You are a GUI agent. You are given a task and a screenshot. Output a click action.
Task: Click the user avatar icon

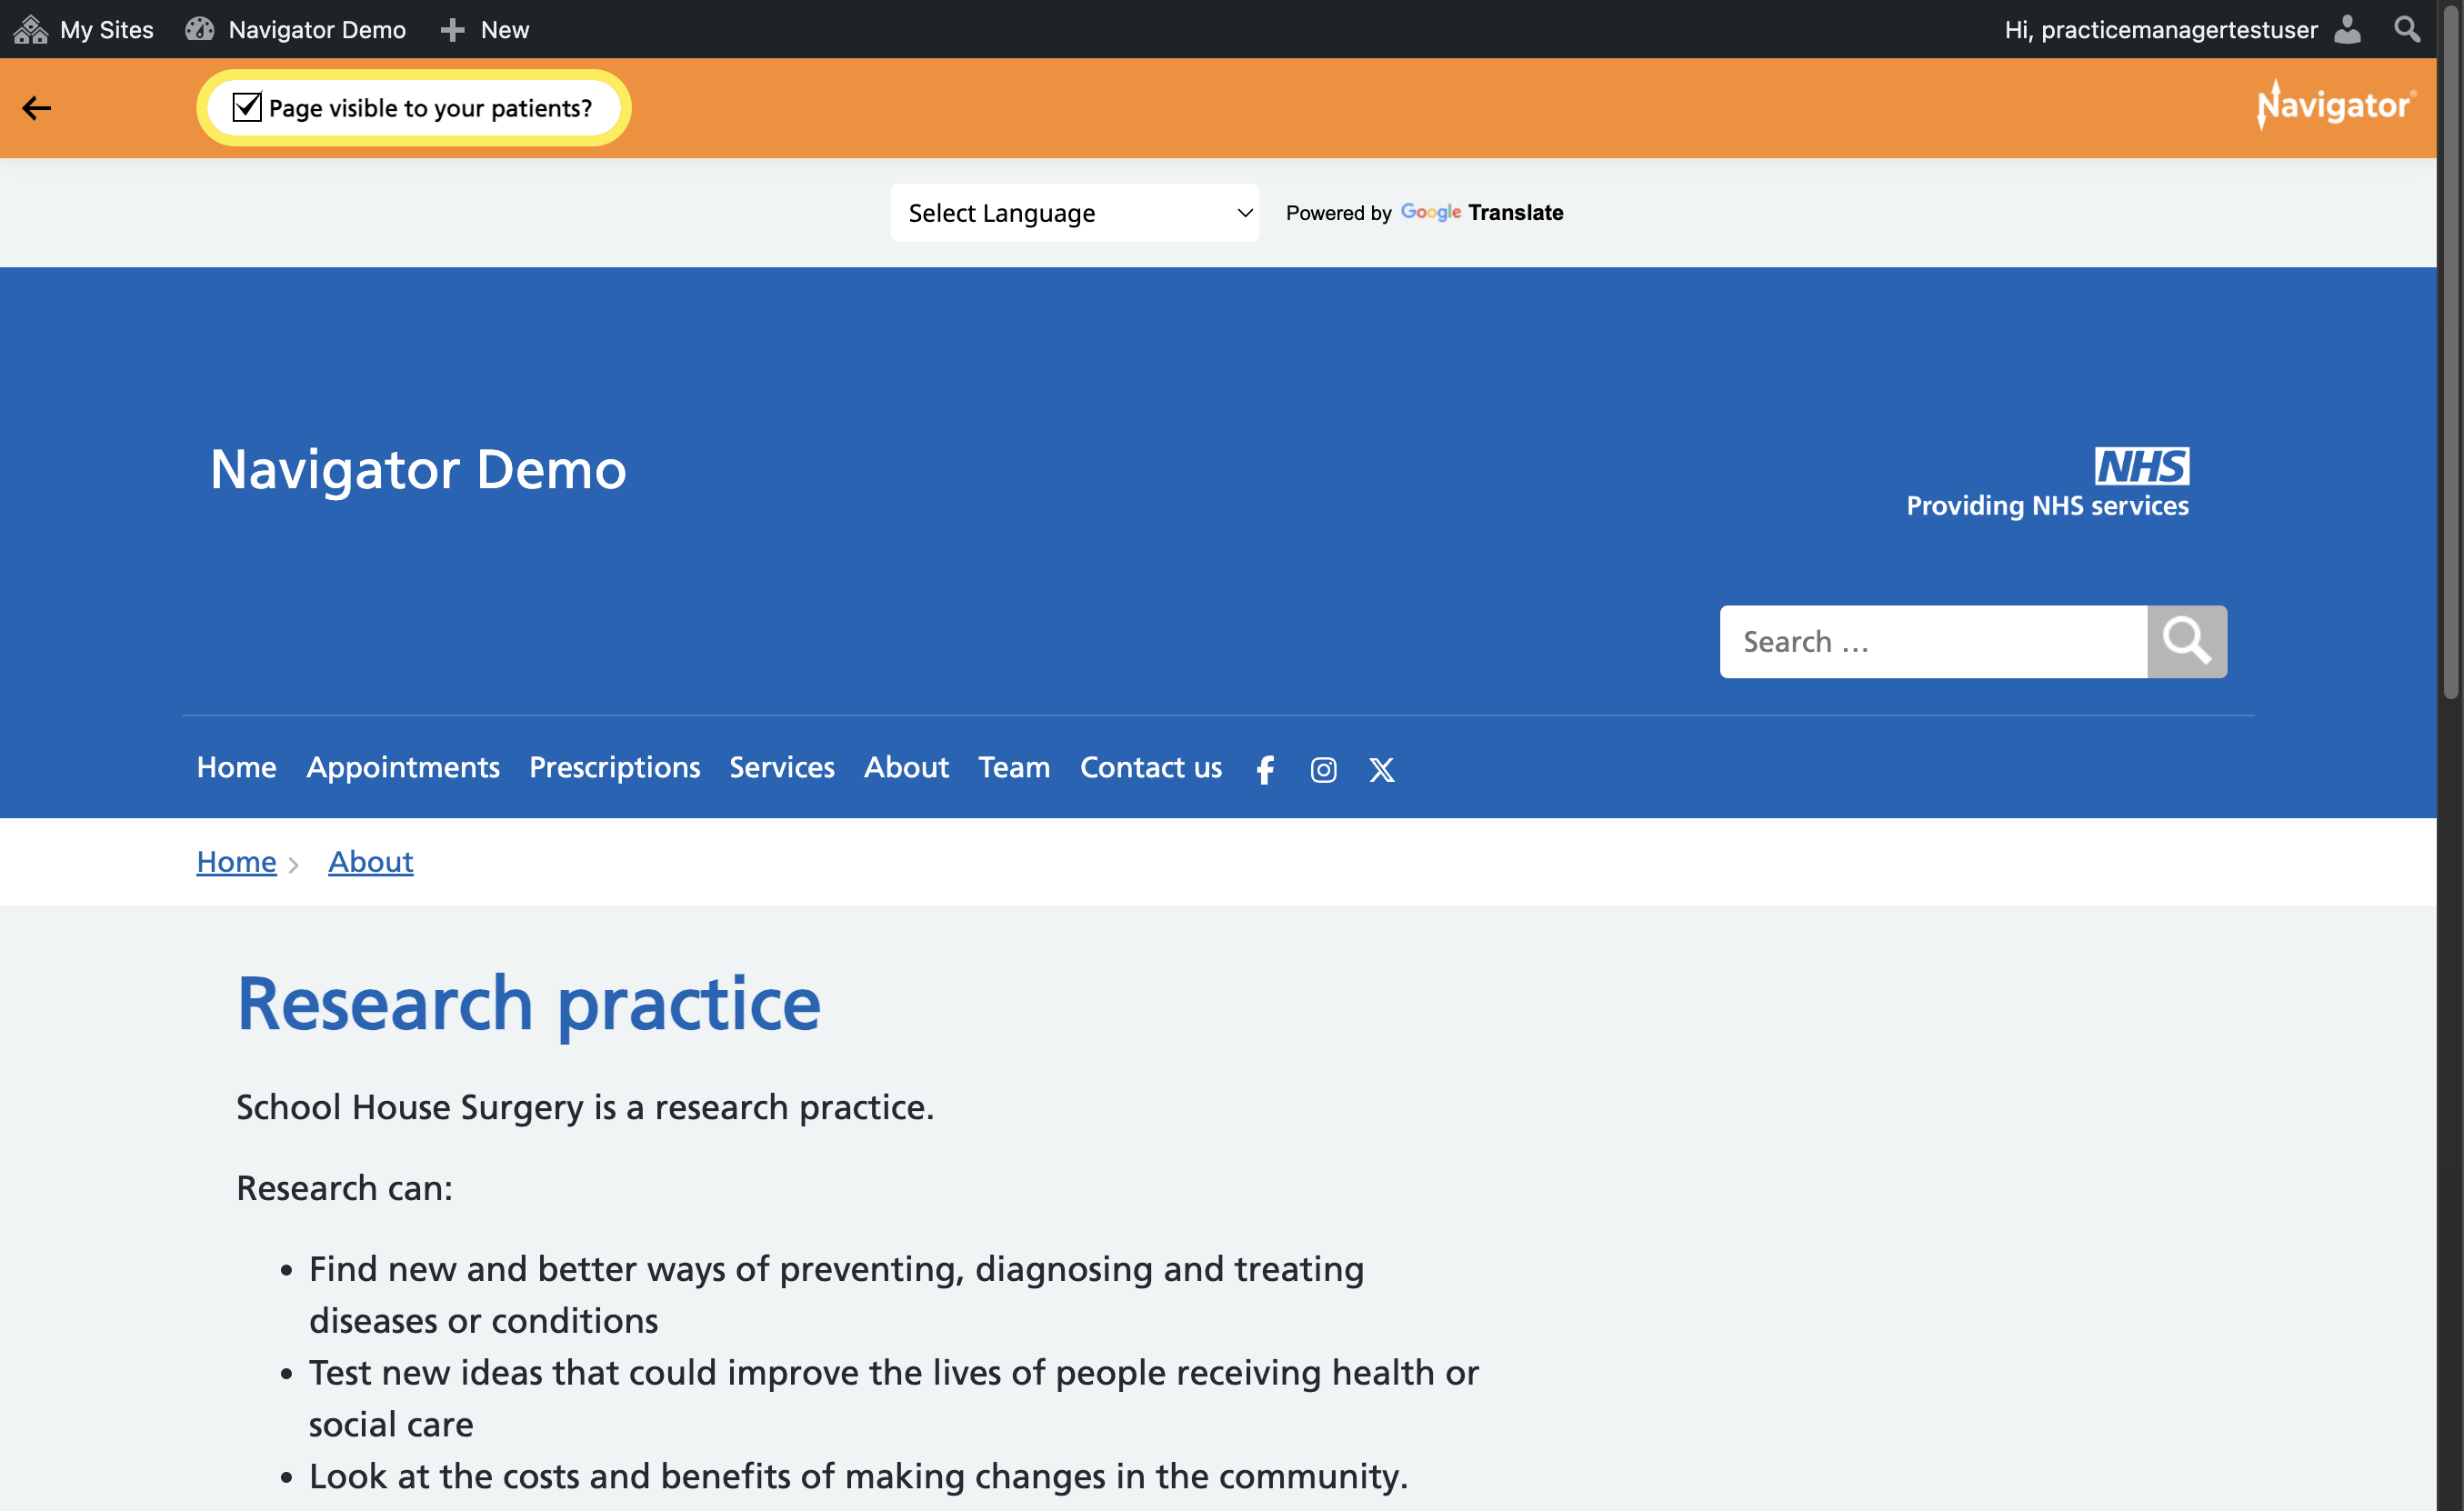2347,29
